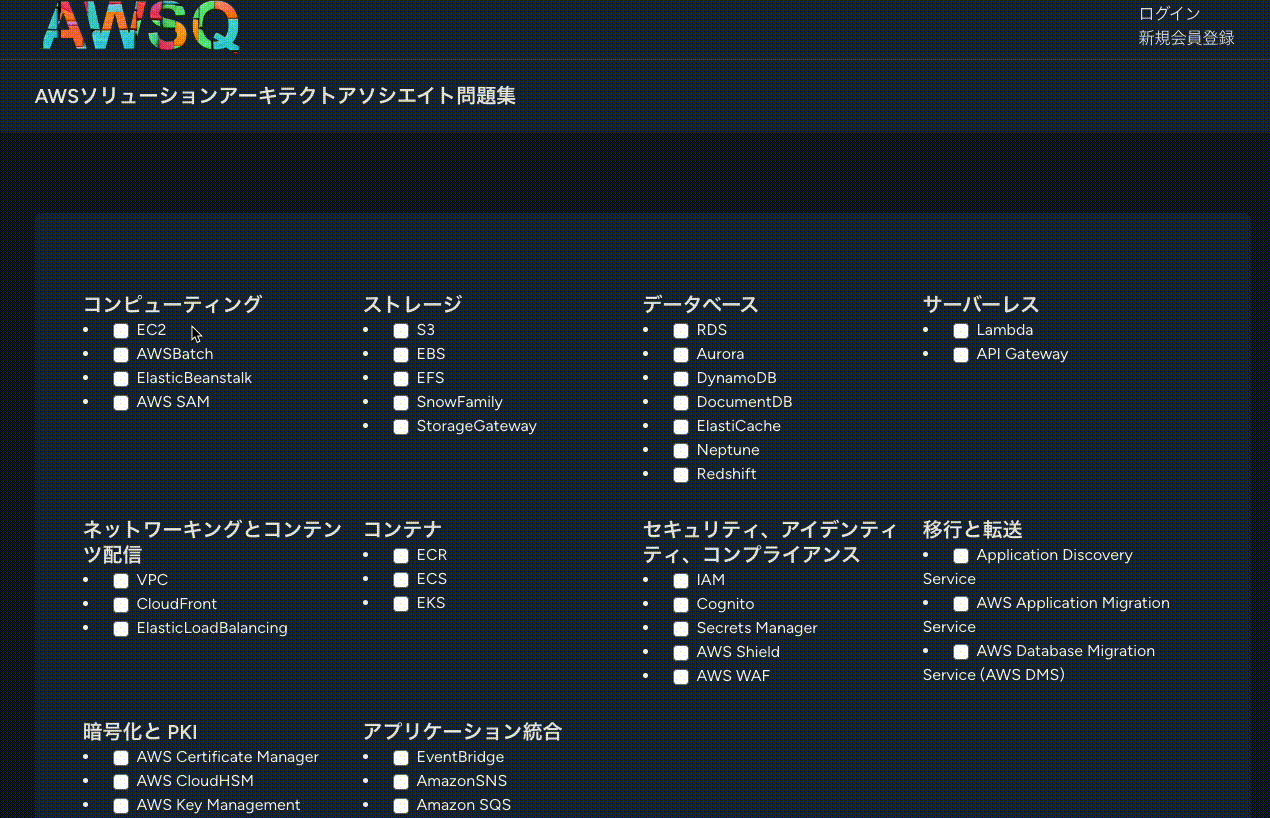Check the Application Discovery Service checkbox
Image resolution: width=1270 pixels, height=818 pixels.
point(961,556)
